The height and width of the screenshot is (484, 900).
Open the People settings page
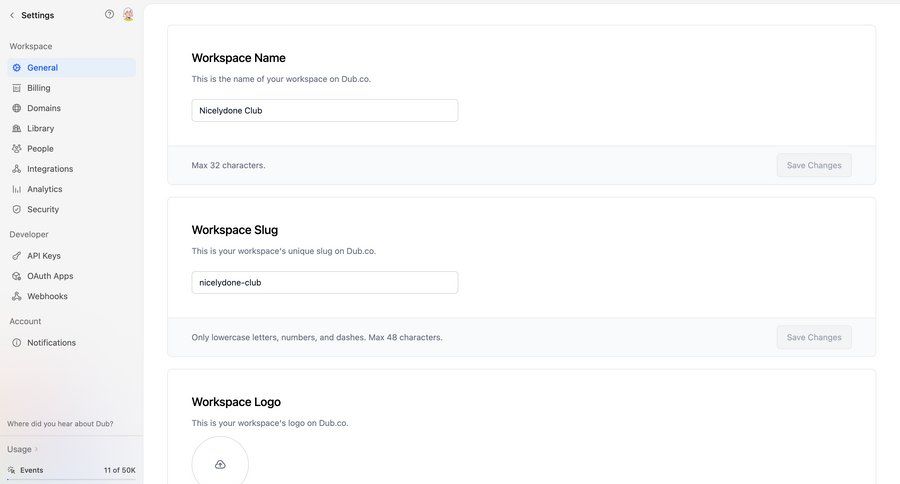coord(72,149)
